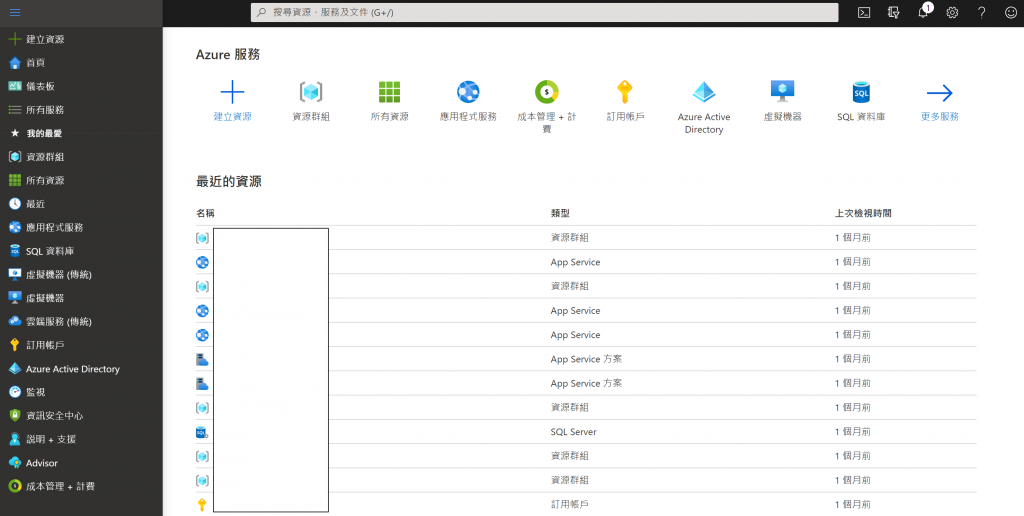The height and width of the screenshot is (516, 1024).
Task: Open directory and subscription filter
Action: [893, 12]
